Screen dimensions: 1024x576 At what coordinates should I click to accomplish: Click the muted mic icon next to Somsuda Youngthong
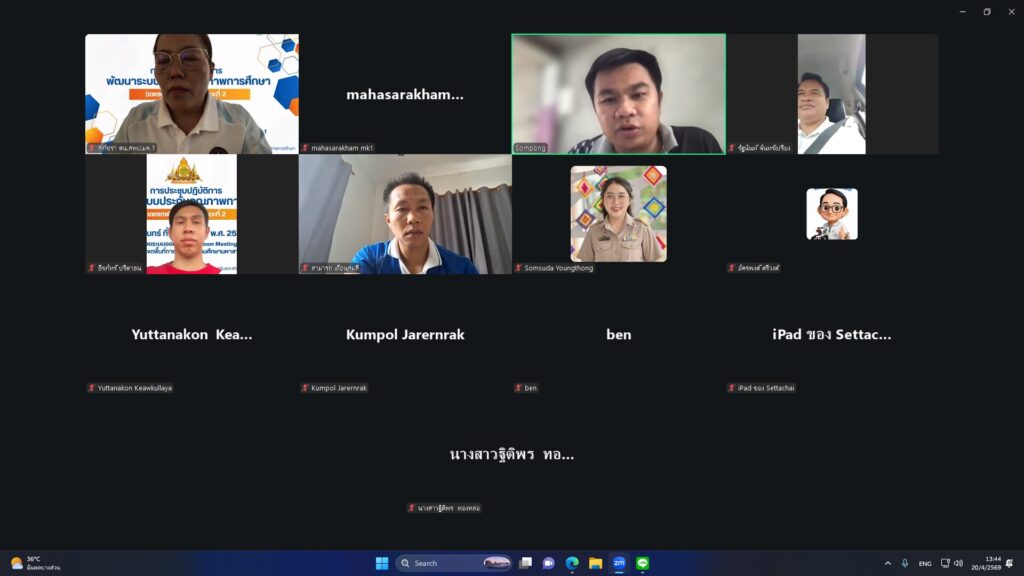519,268
